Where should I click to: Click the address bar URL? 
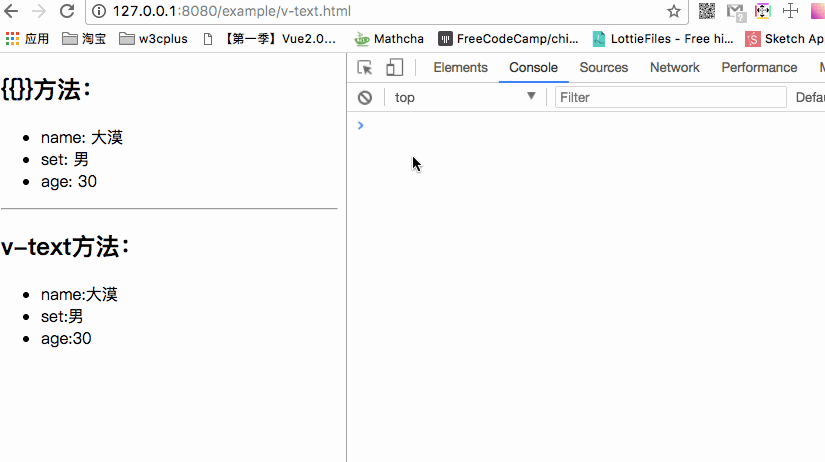click(232, 11)
